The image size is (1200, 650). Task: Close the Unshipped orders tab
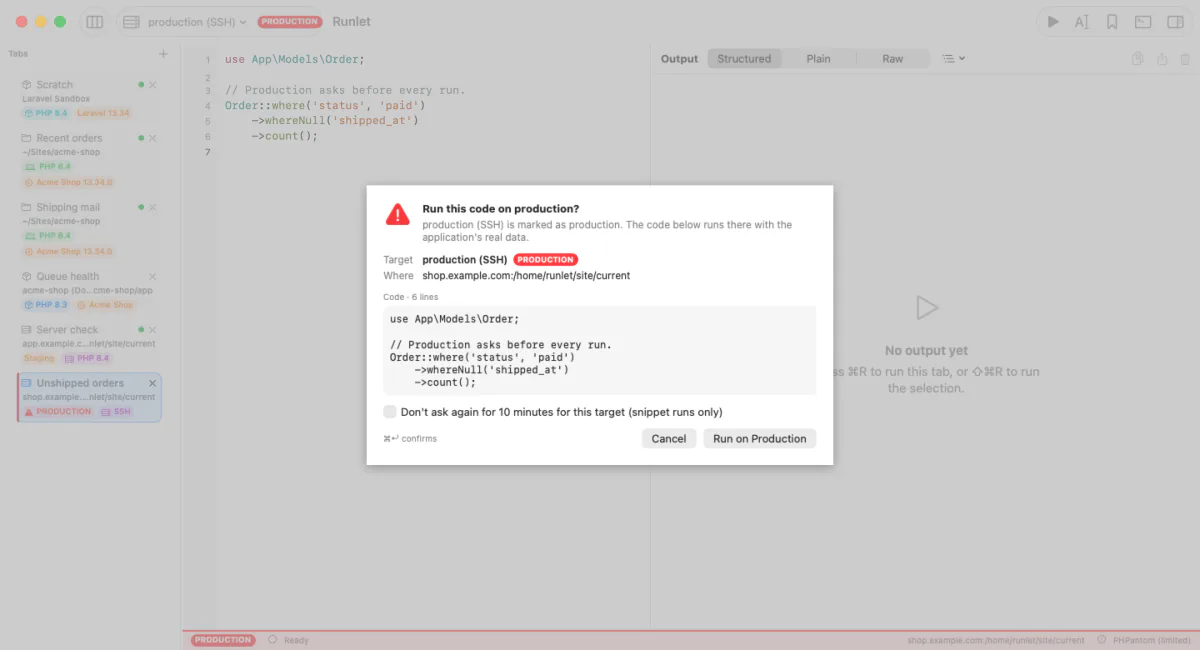153,383
